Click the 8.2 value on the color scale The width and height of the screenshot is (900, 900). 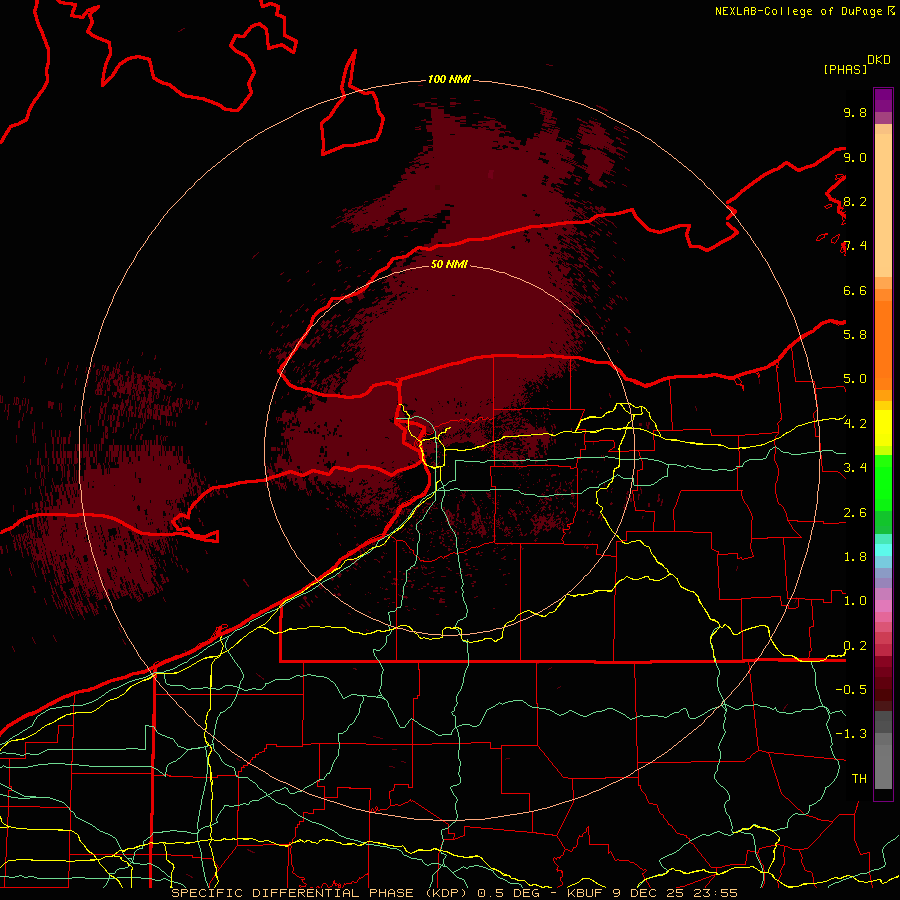click(x=855, y=201)
